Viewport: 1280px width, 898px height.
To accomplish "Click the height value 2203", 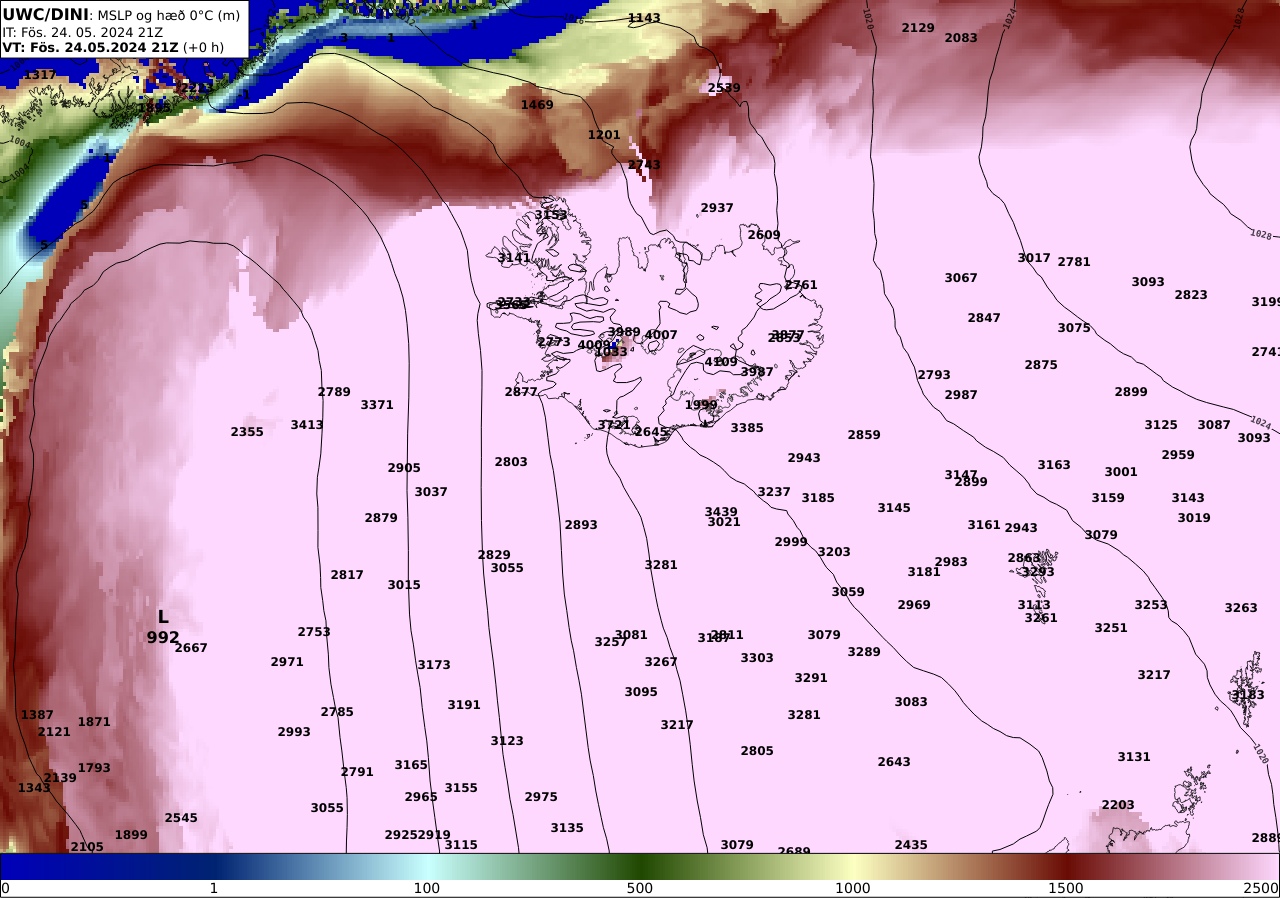I will pyautogui.click(x=1118, y=805).
